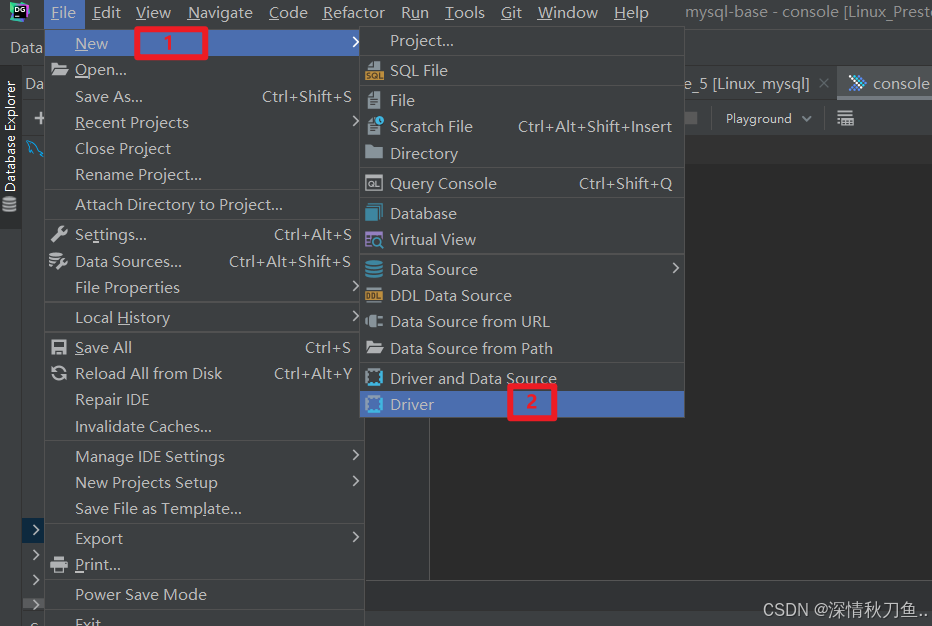Select Close Project
This screenshot has height=626, width=932.
pos(203,149)
